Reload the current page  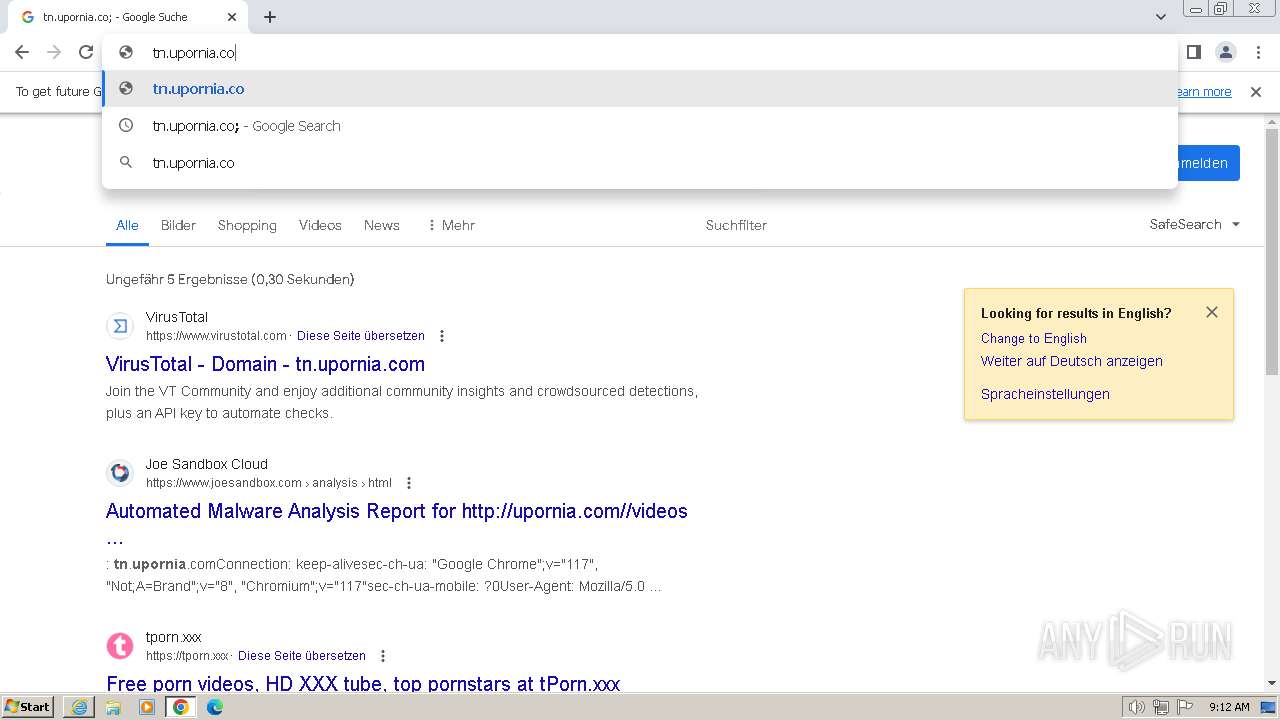point(86,52)
